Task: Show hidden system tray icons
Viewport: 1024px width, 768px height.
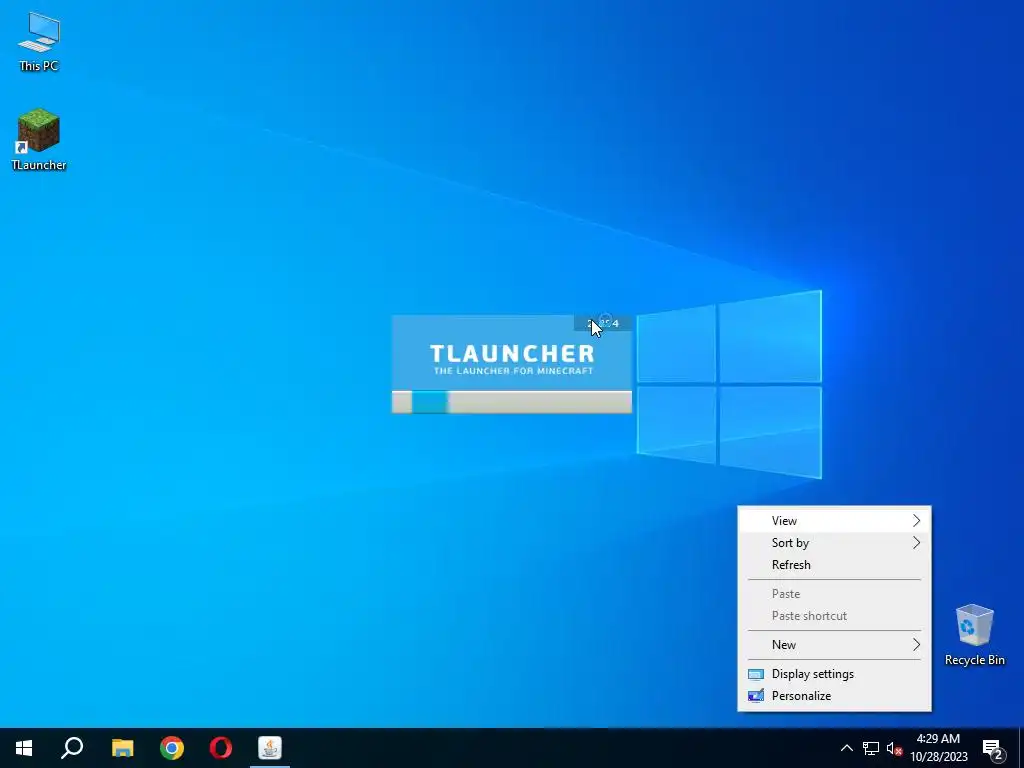Action: pyautogui.click(x=846, y=748)
